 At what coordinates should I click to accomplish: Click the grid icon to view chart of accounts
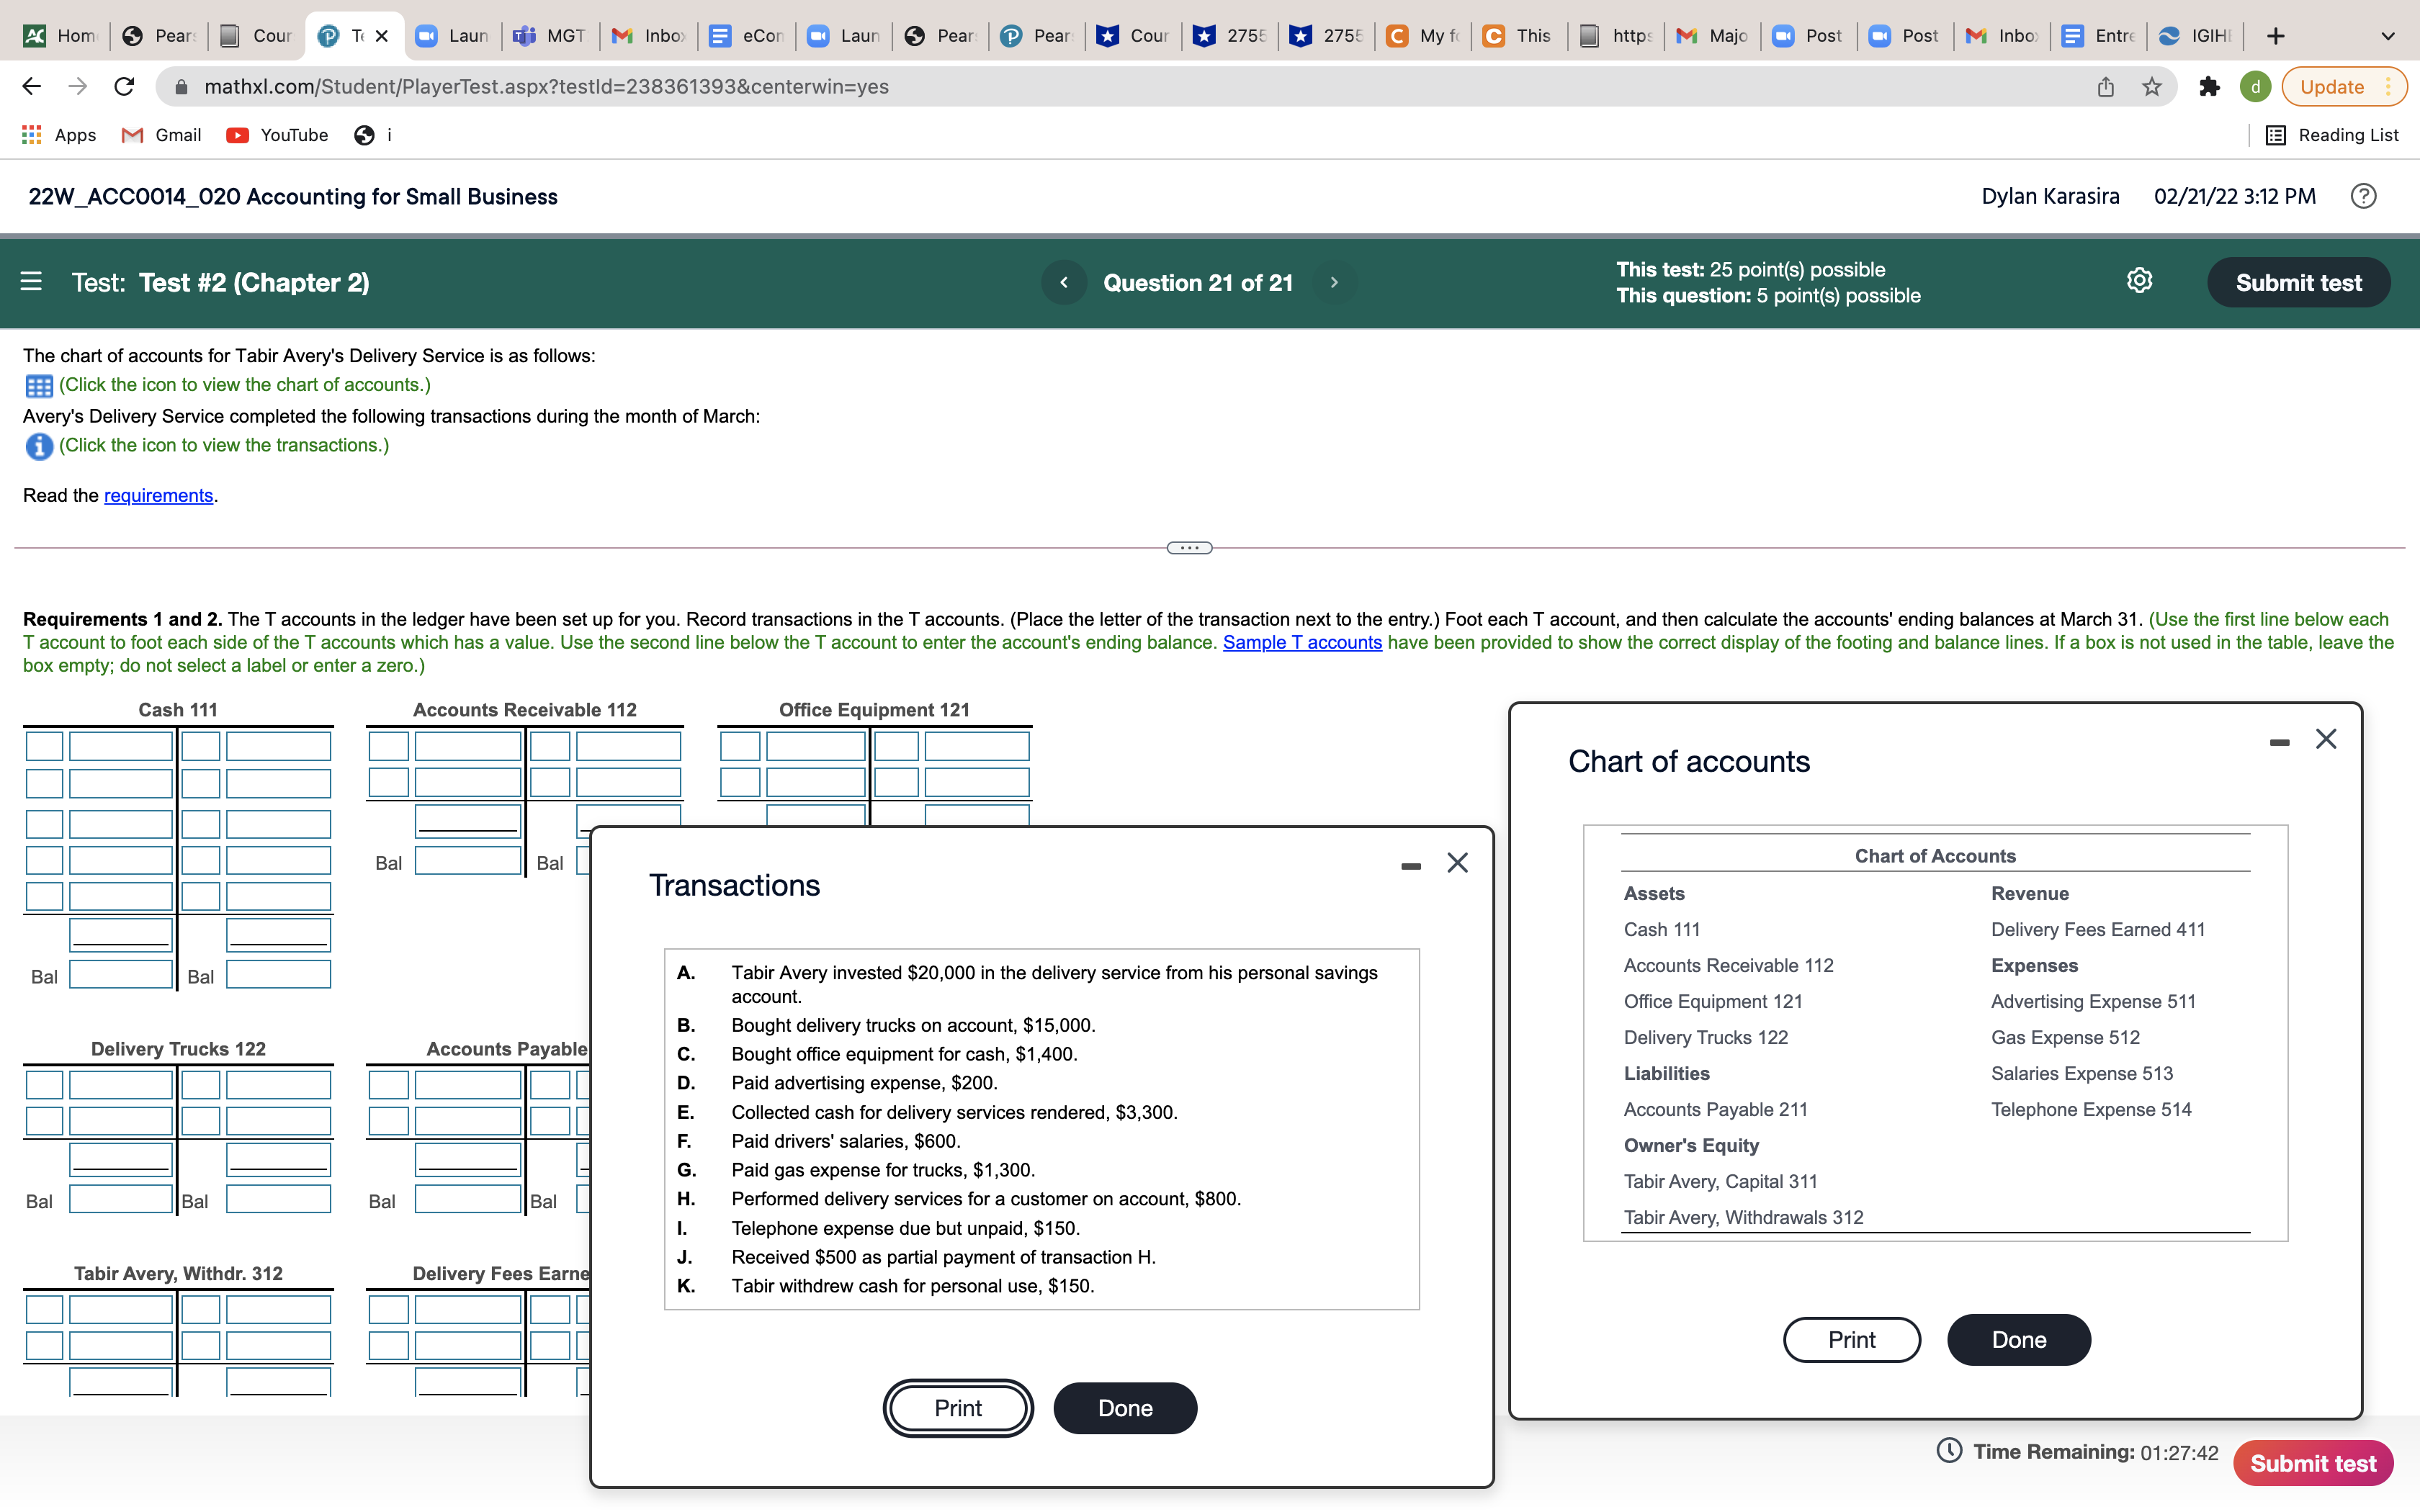click(37, 383)
